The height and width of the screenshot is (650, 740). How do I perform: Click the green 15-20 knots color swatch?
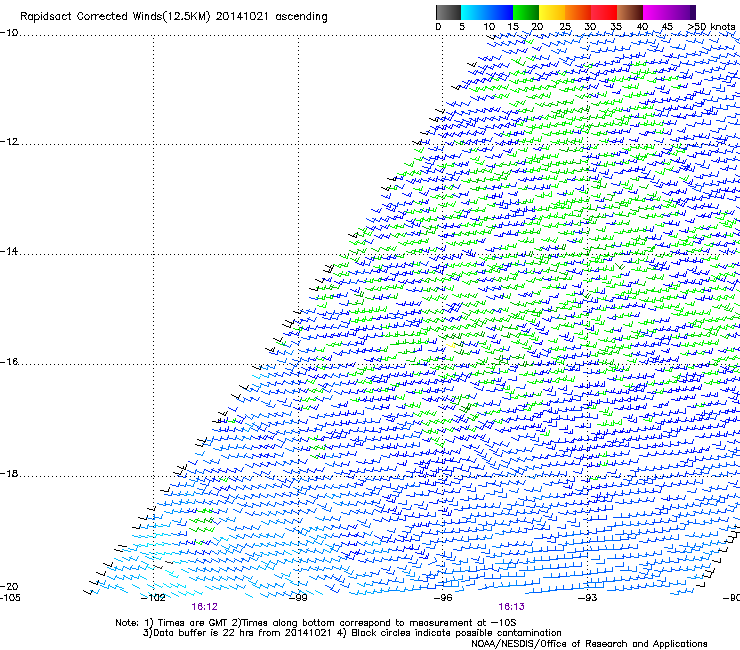coord(526,12)
